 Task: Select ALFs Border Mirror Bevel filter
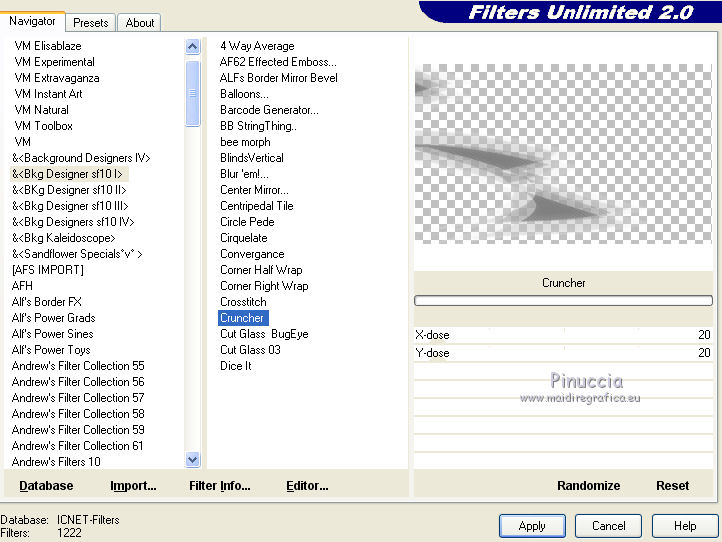coord(279,78)
